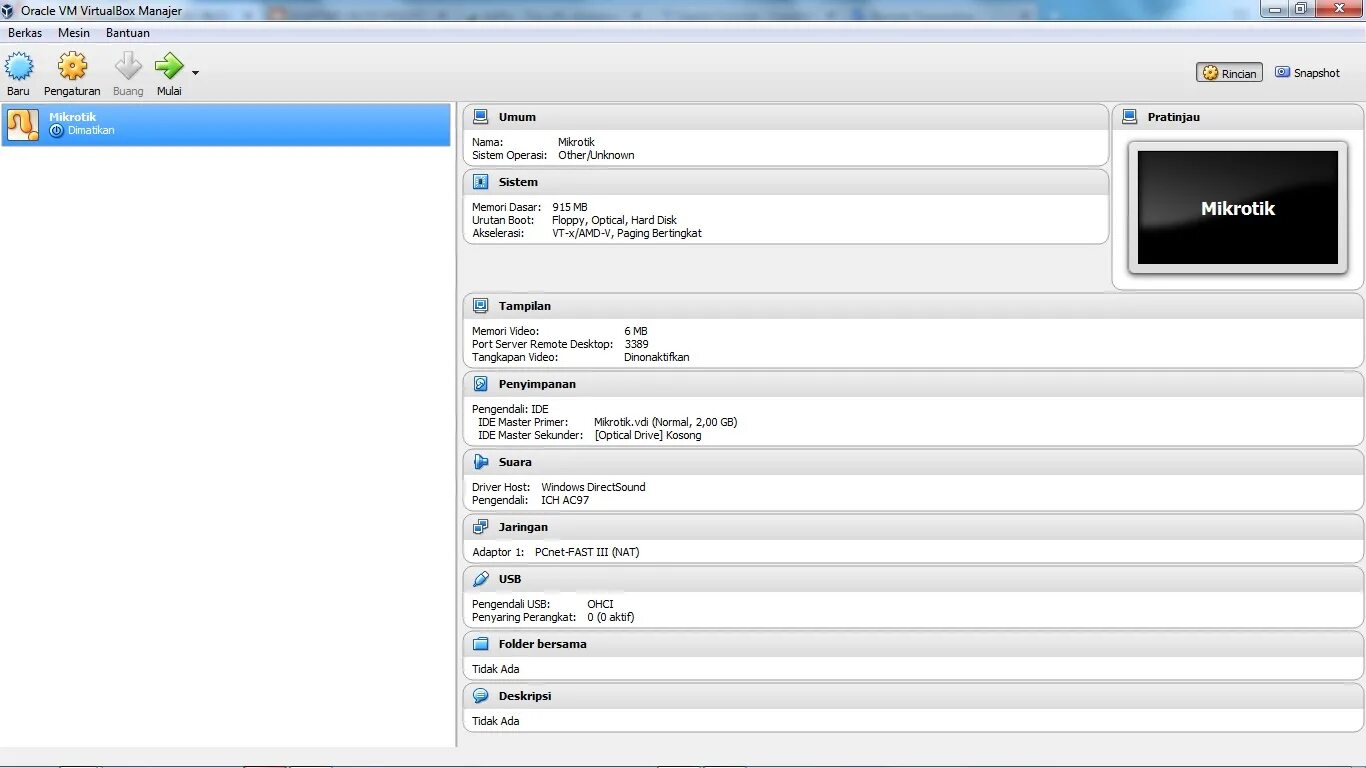Open the Mulai dropdown arrow
This screenshot has width=1366, height=768.
point(195,73)
